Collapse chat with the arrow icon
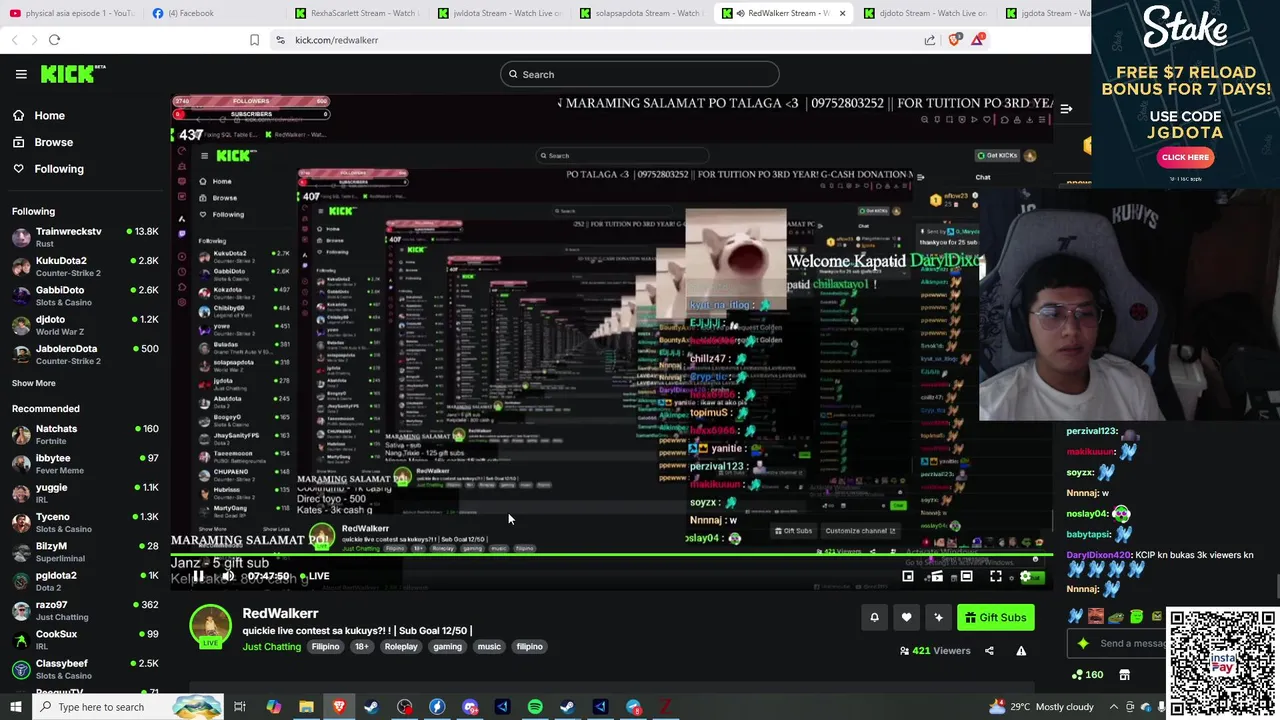1280x720 pixels. coord(1066,109)
